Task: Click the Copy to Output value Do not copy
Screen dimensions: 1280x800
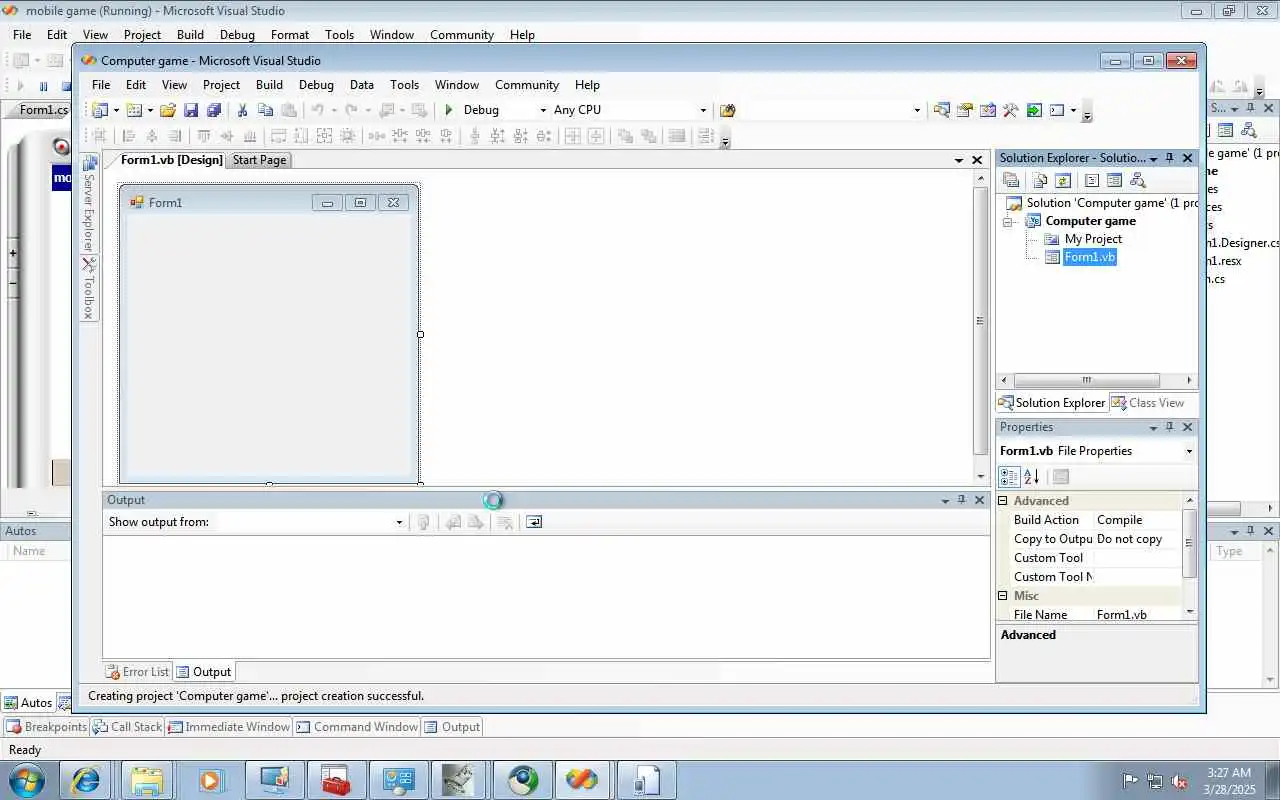Action: [1138, 539]
